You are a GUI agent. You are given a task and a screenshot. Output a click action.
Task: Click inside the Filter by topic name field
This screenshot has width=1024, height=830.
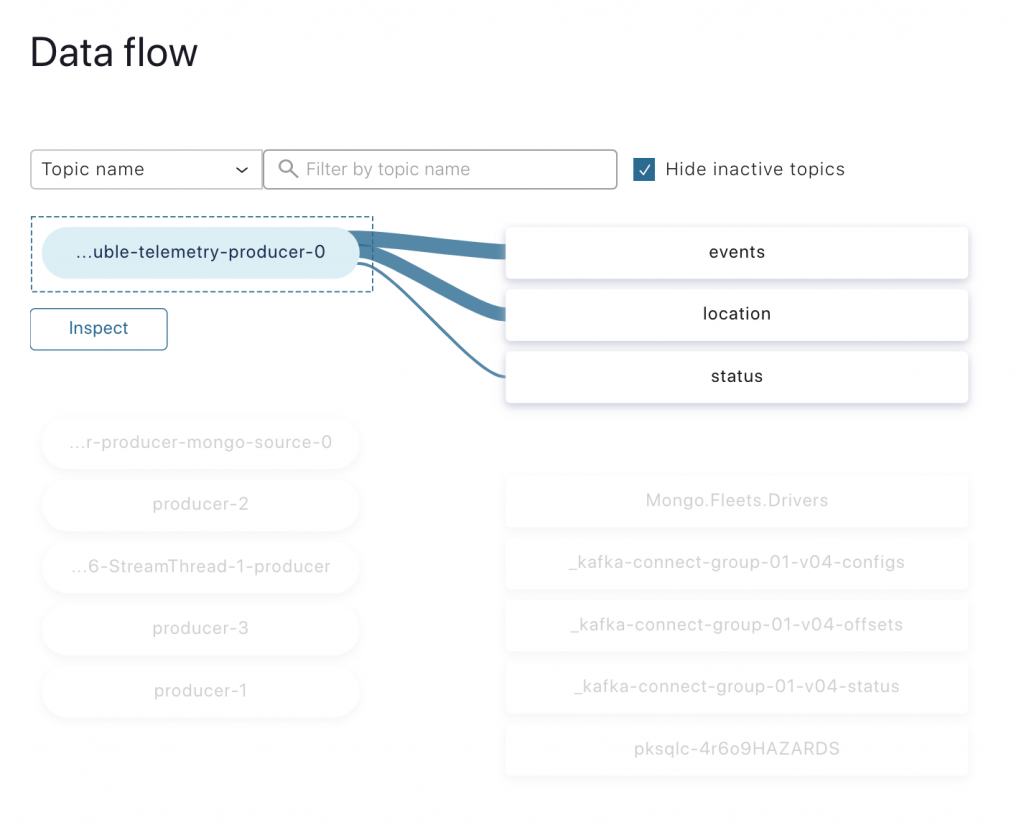point(440,169)
